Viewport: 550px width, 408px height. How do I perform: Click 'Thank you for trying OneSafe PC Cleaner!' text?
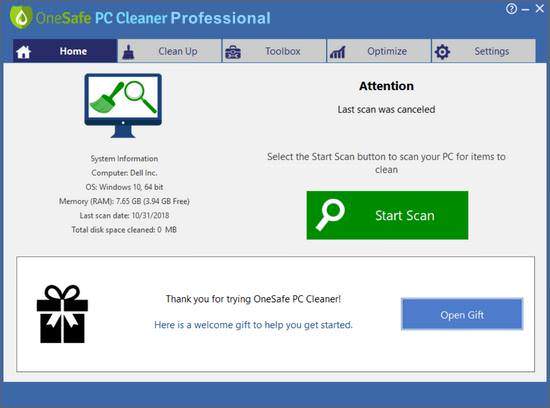pyautogui.click(x=253, y=299)
